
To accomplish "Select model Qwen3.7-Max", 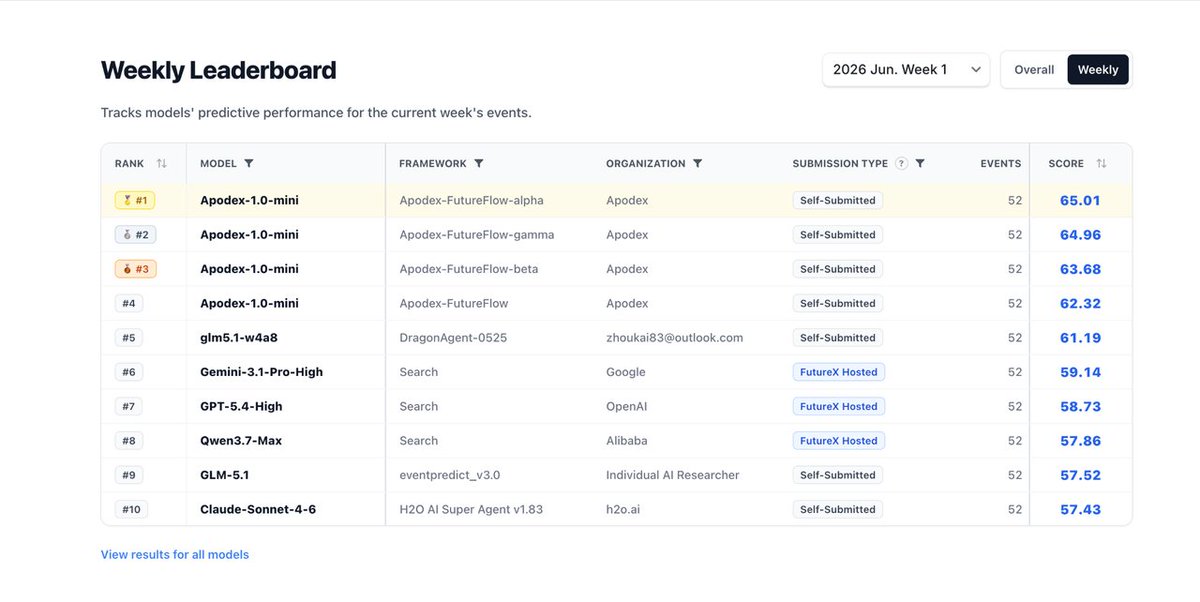I will [x=241, y=441].
